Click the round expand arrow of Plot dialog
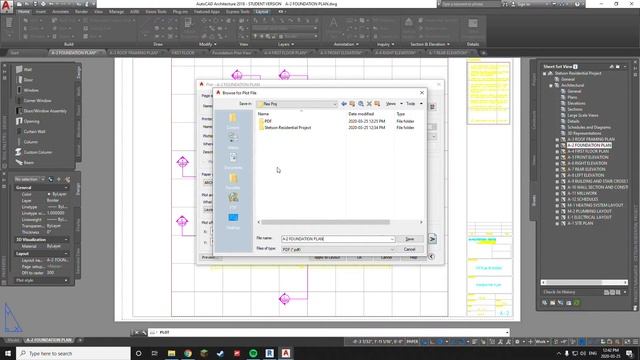Viewport: 640px width, 360px height. point(431,257)
